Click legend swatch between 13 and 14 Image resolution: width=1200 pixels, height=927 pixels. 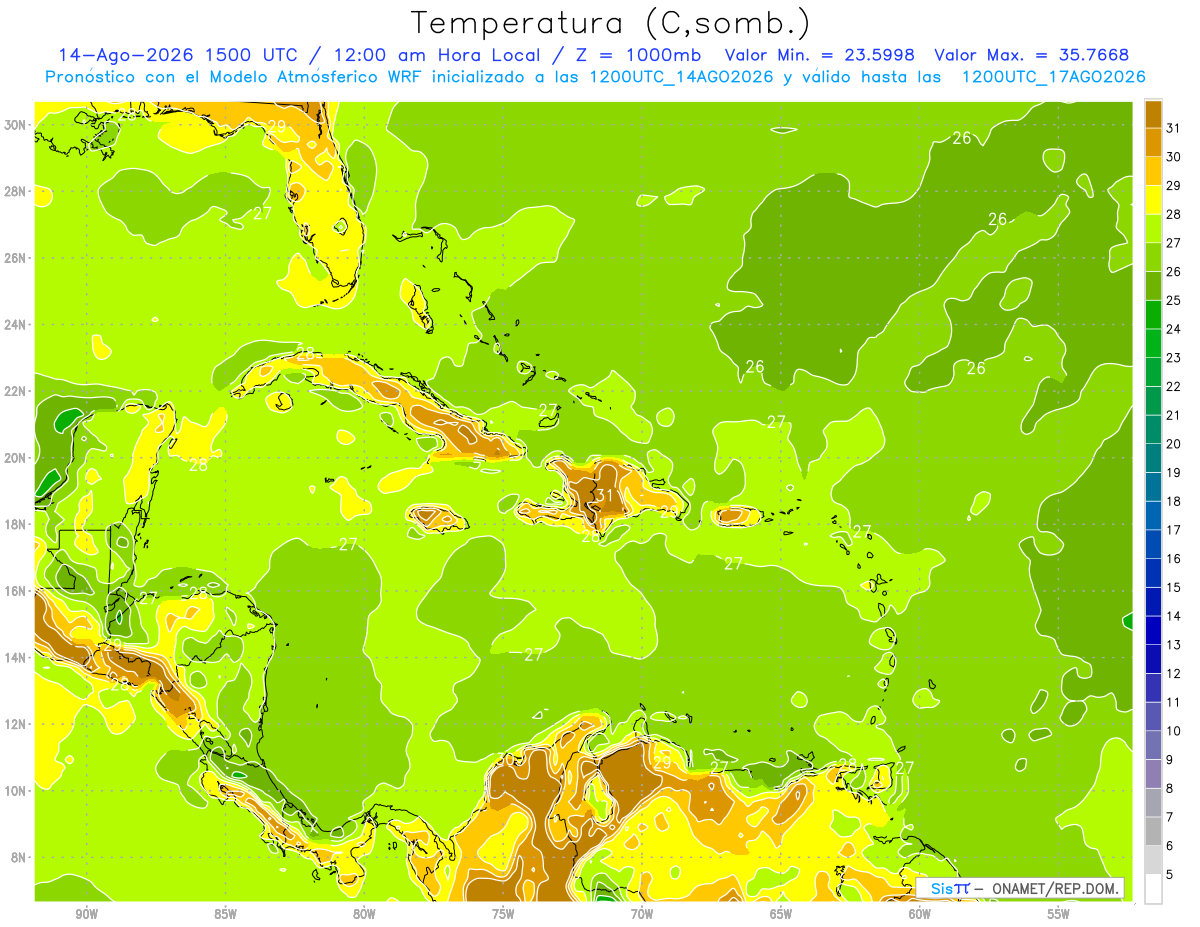(x=1153, y=630)
